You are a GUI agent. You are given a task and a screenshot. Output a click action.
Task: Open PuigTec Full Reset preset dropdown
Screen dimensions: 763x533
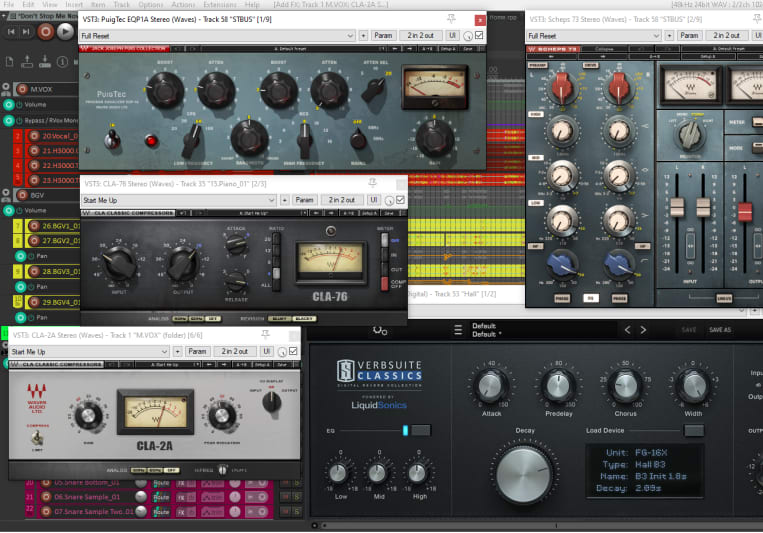tap(216, 36)
